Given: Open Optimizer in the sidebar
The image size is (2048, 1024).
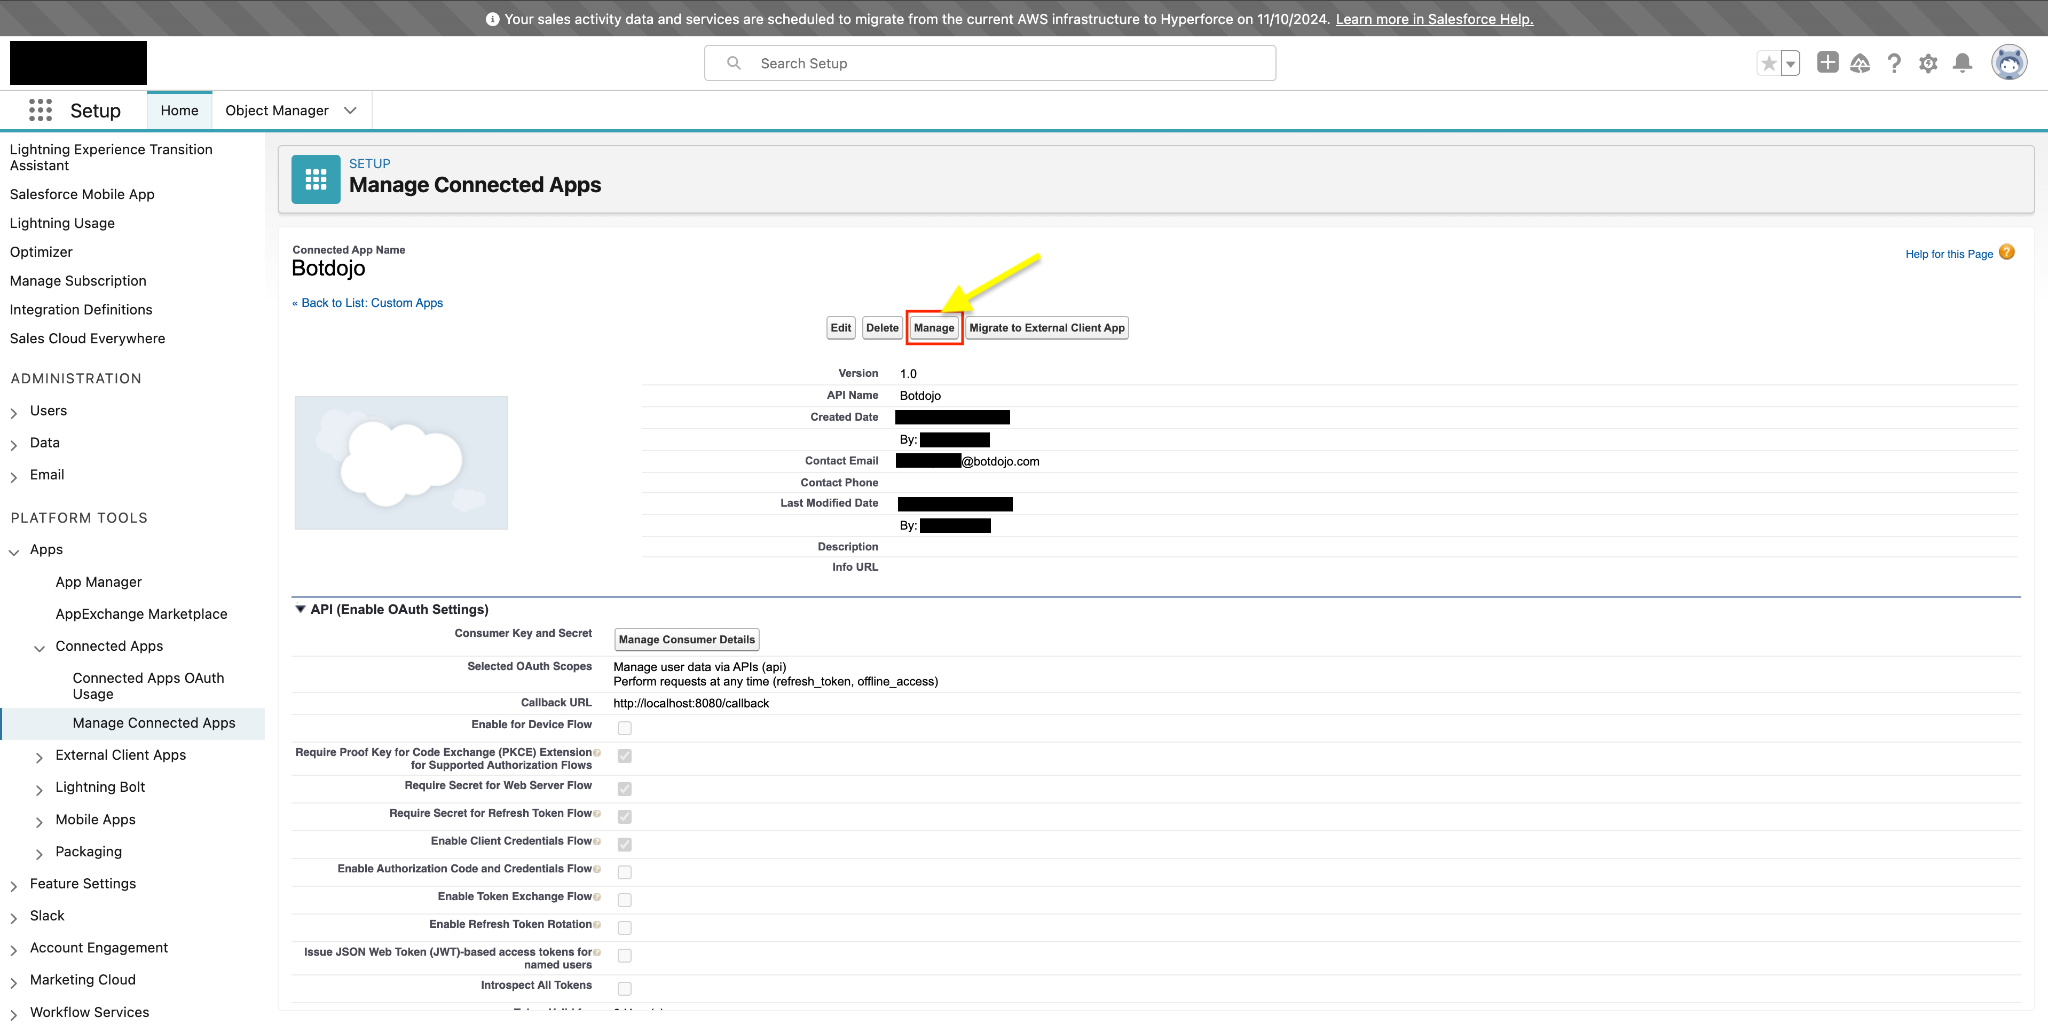Looking at the screenshot, I should click(41, 252).
